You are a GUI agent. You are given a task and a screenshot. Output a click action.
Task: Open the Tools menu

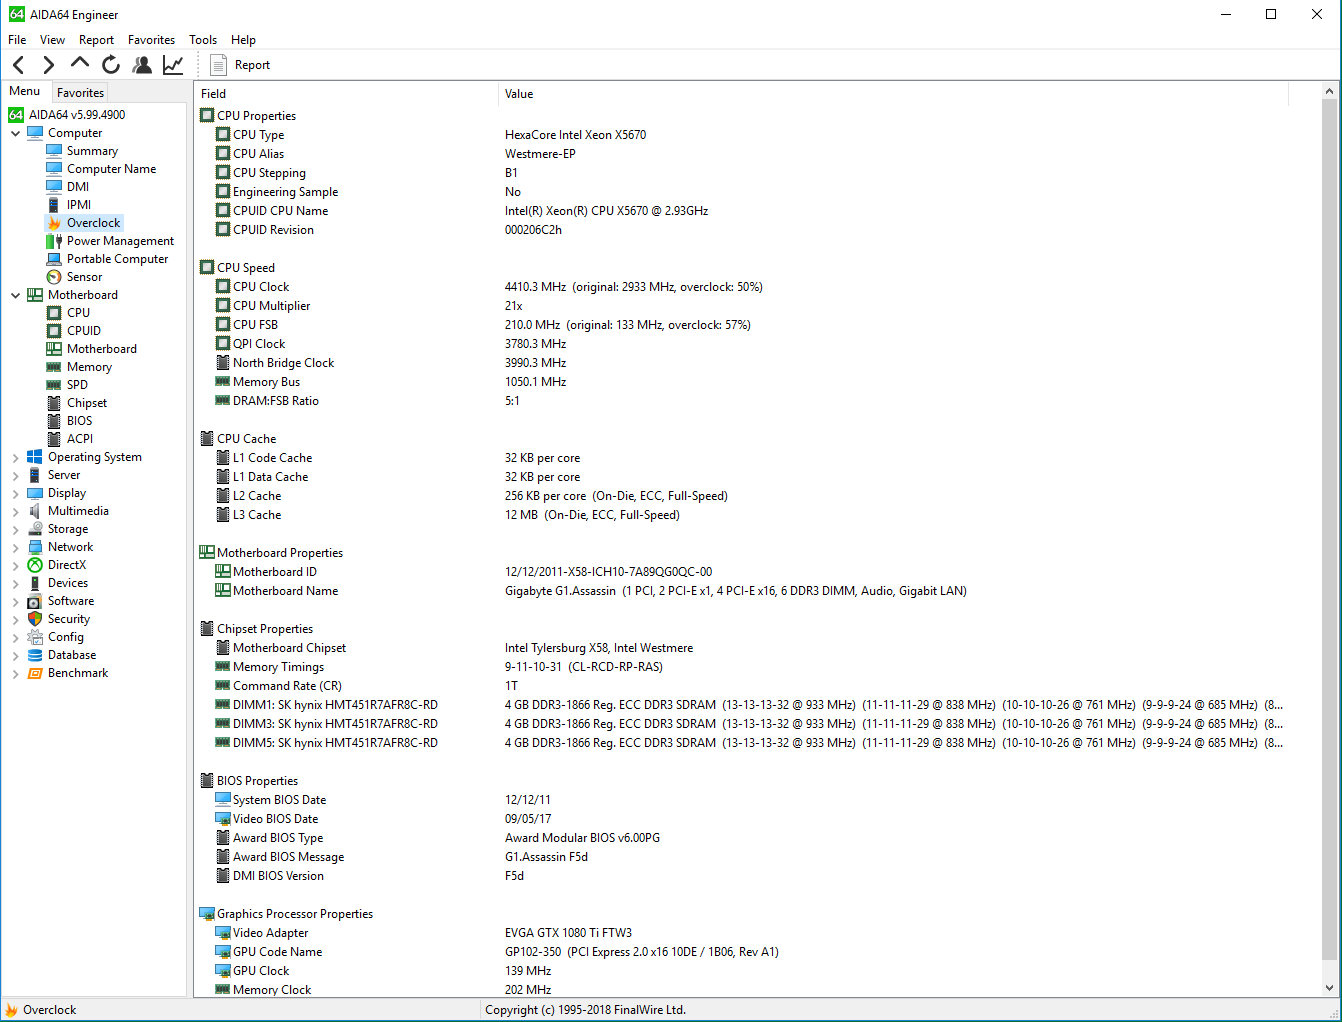click(x=203, y=40)
